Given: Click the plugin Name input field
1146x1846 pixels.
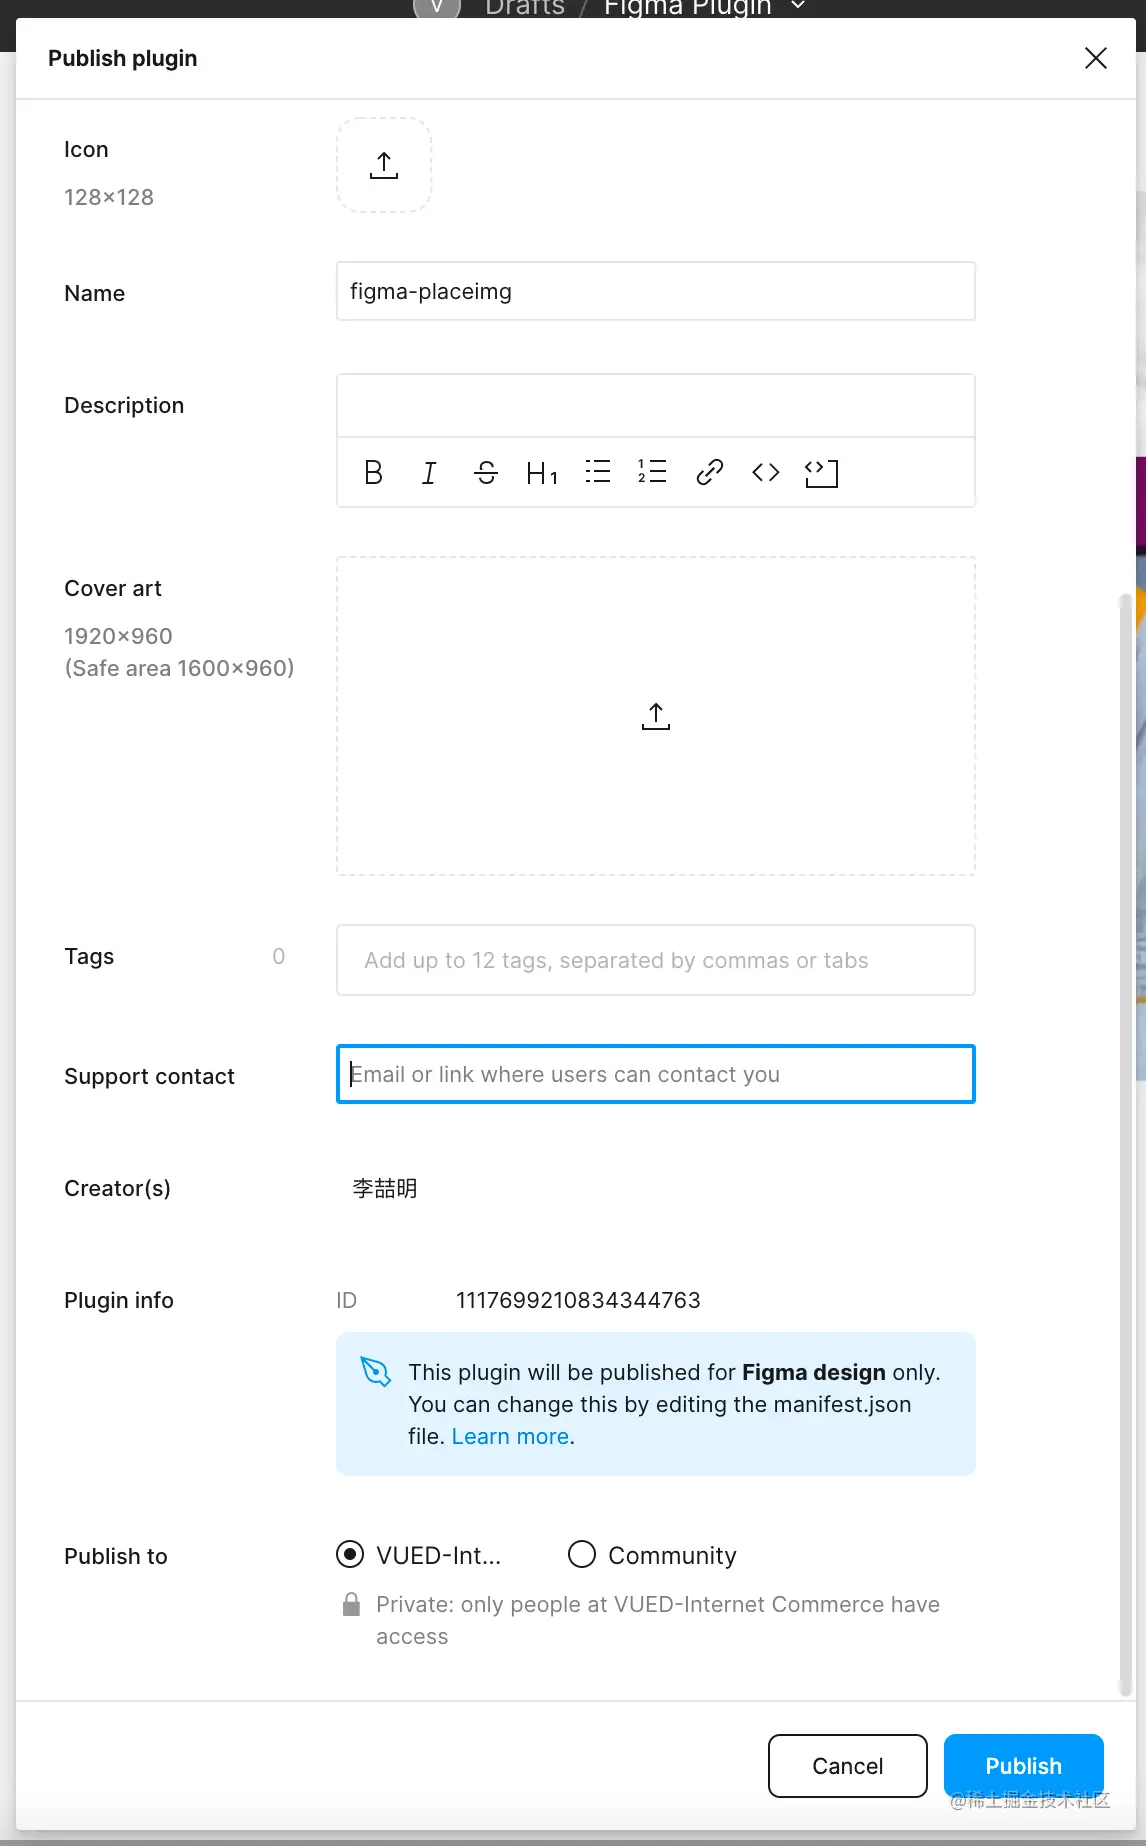Looking at the screenshot, I should (x=655, y=291).
